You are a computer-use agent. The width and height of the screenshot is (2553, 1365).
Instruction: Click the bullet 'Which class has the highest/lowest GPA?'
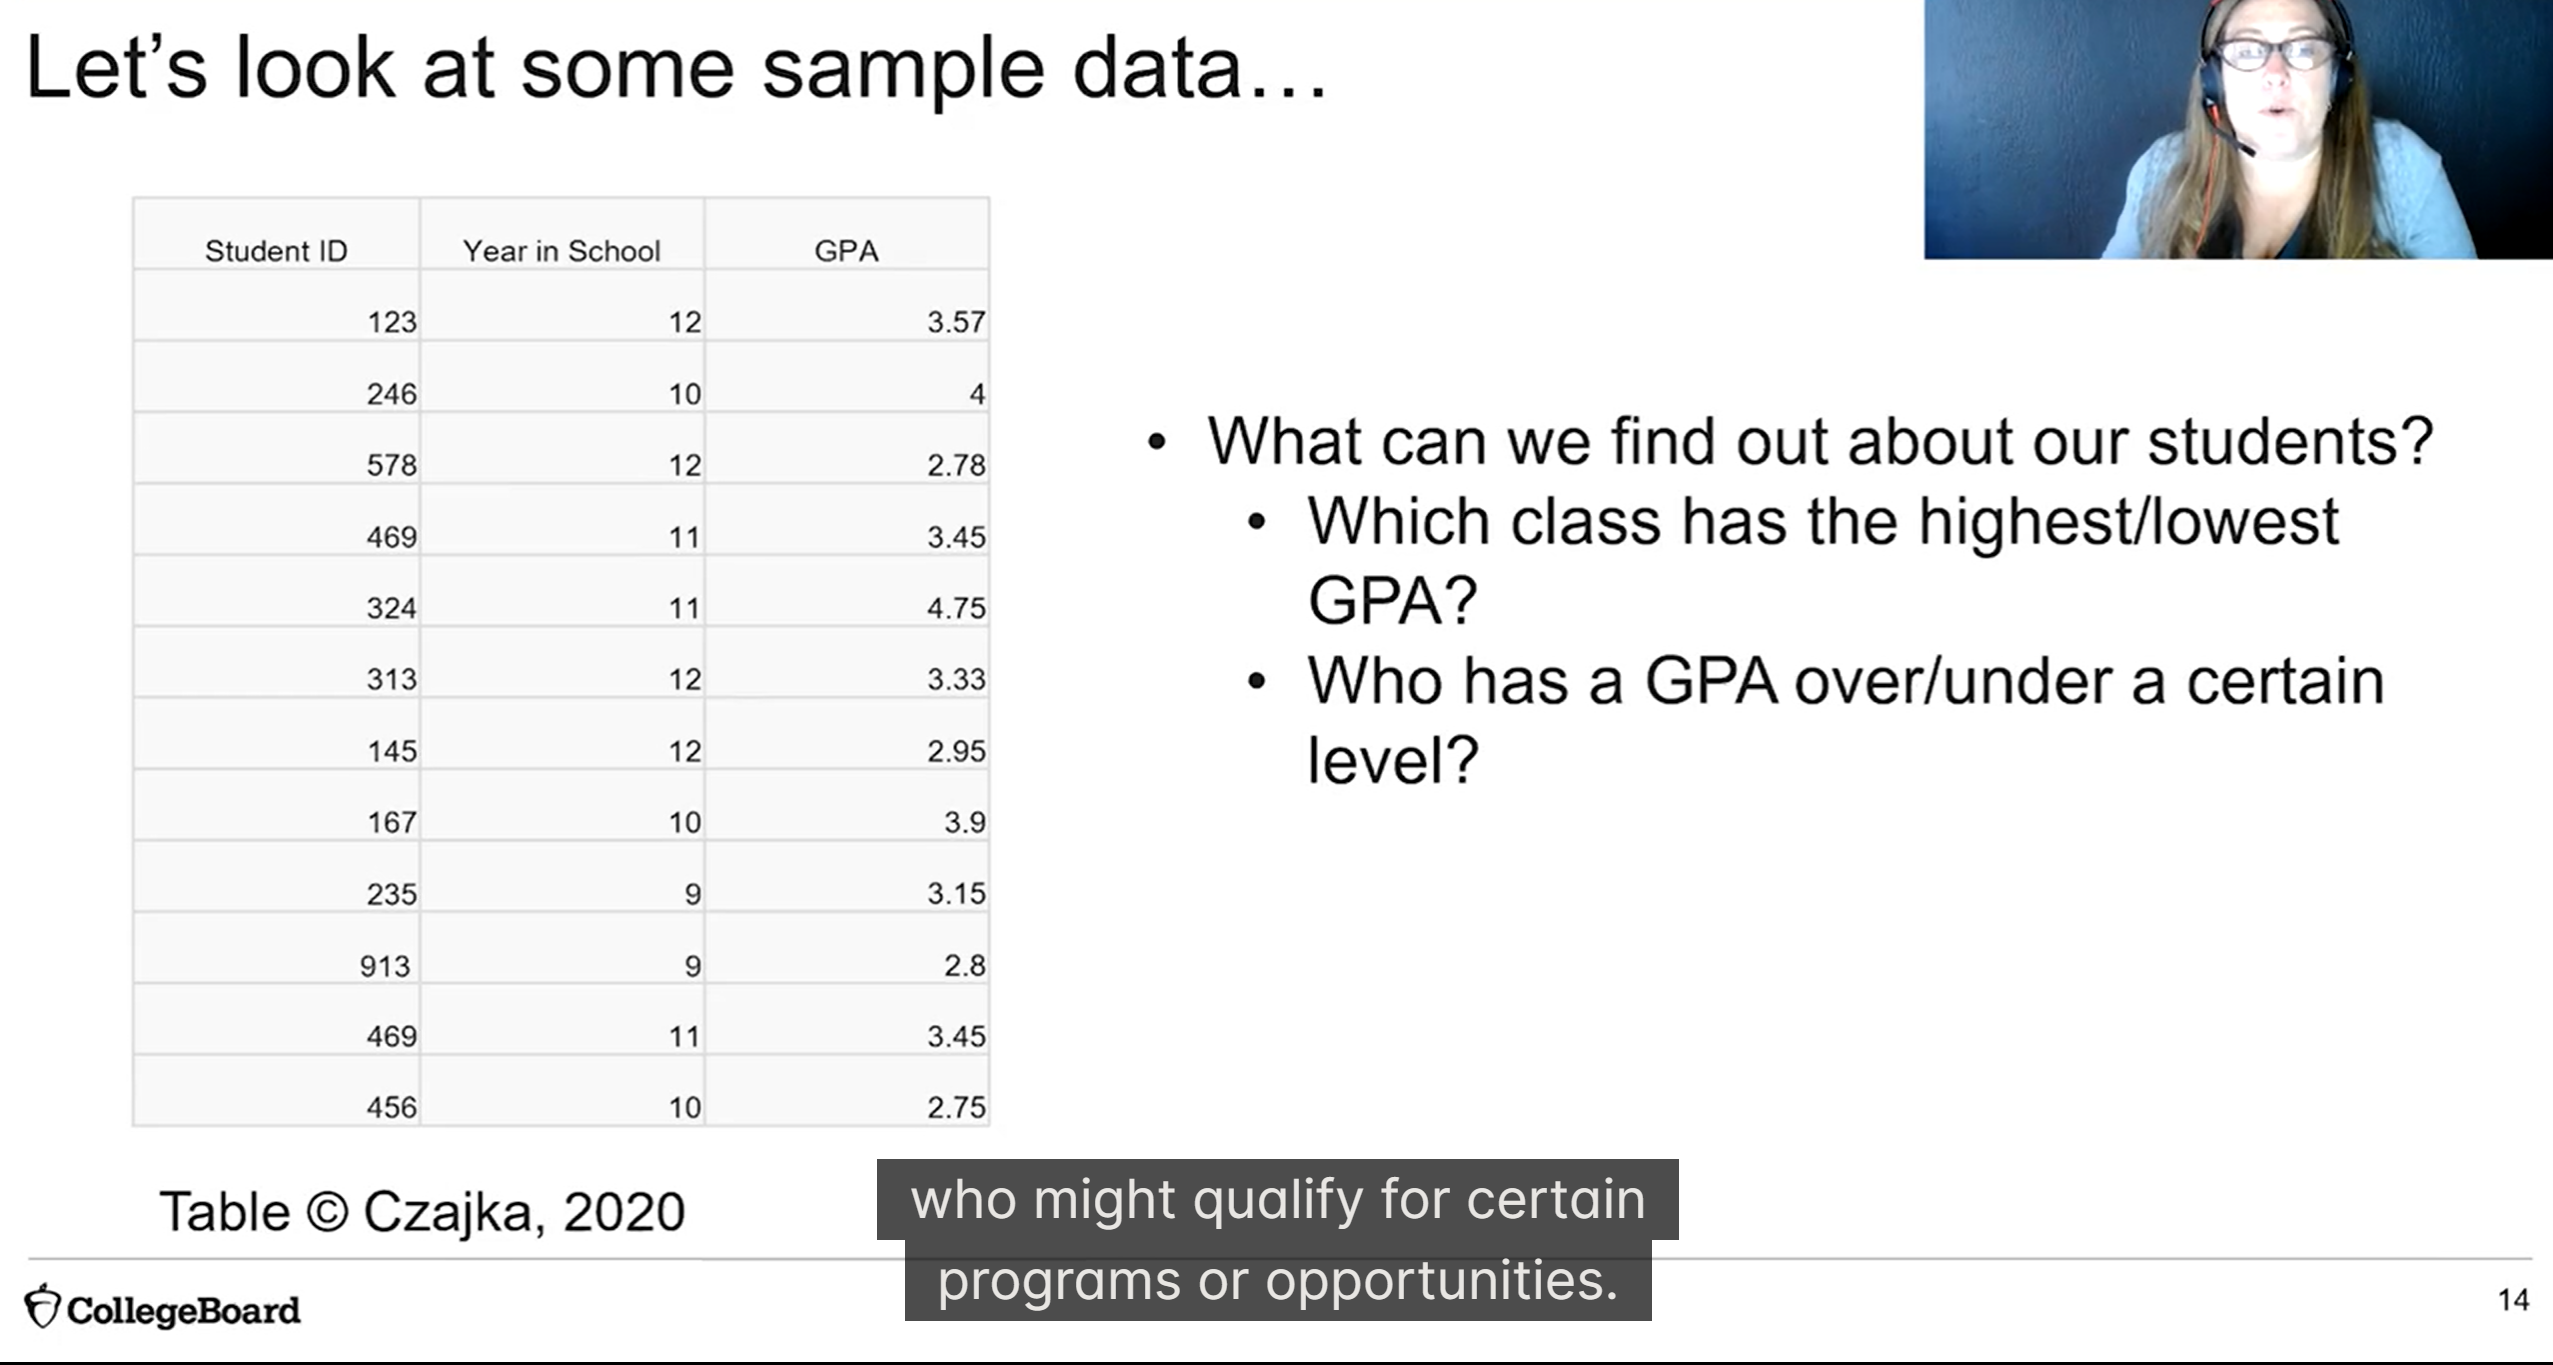(1823, 561)
